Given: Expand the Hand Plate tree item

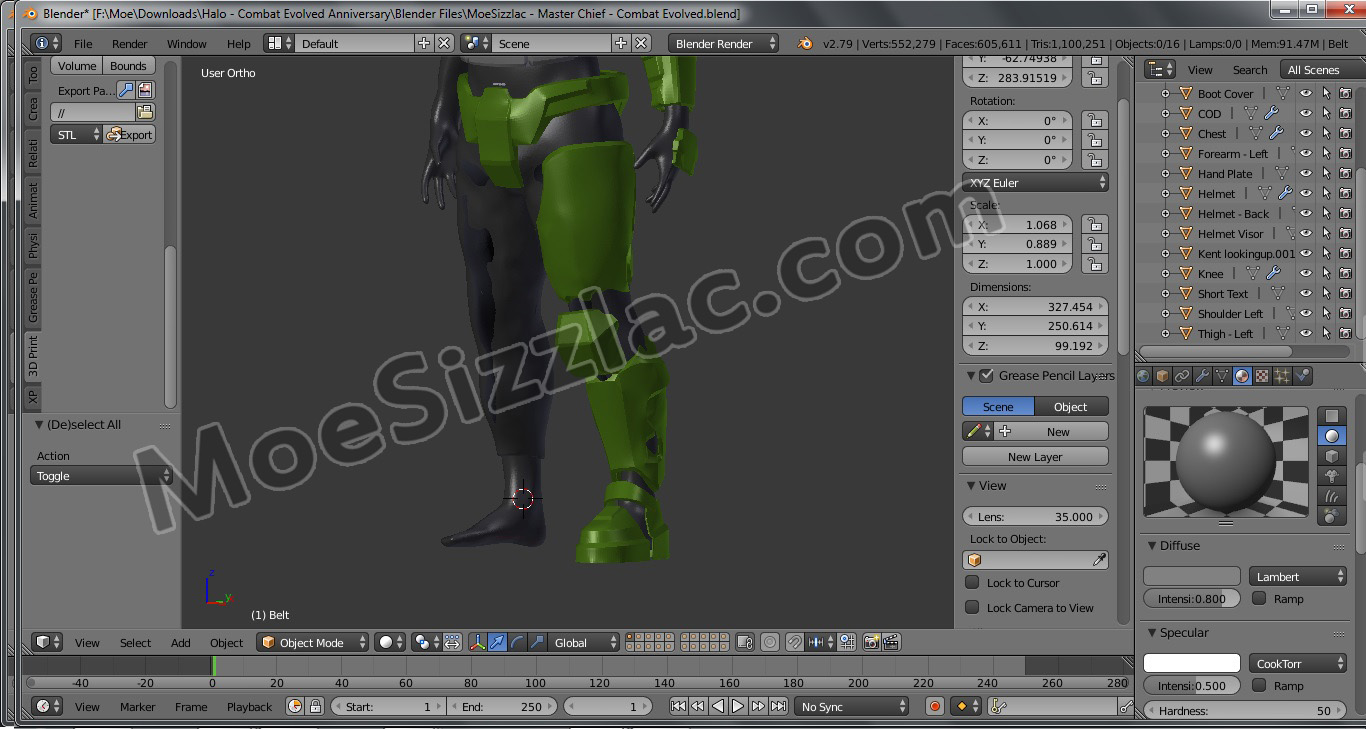Looking at the screenshot, I should [1165, 173].
